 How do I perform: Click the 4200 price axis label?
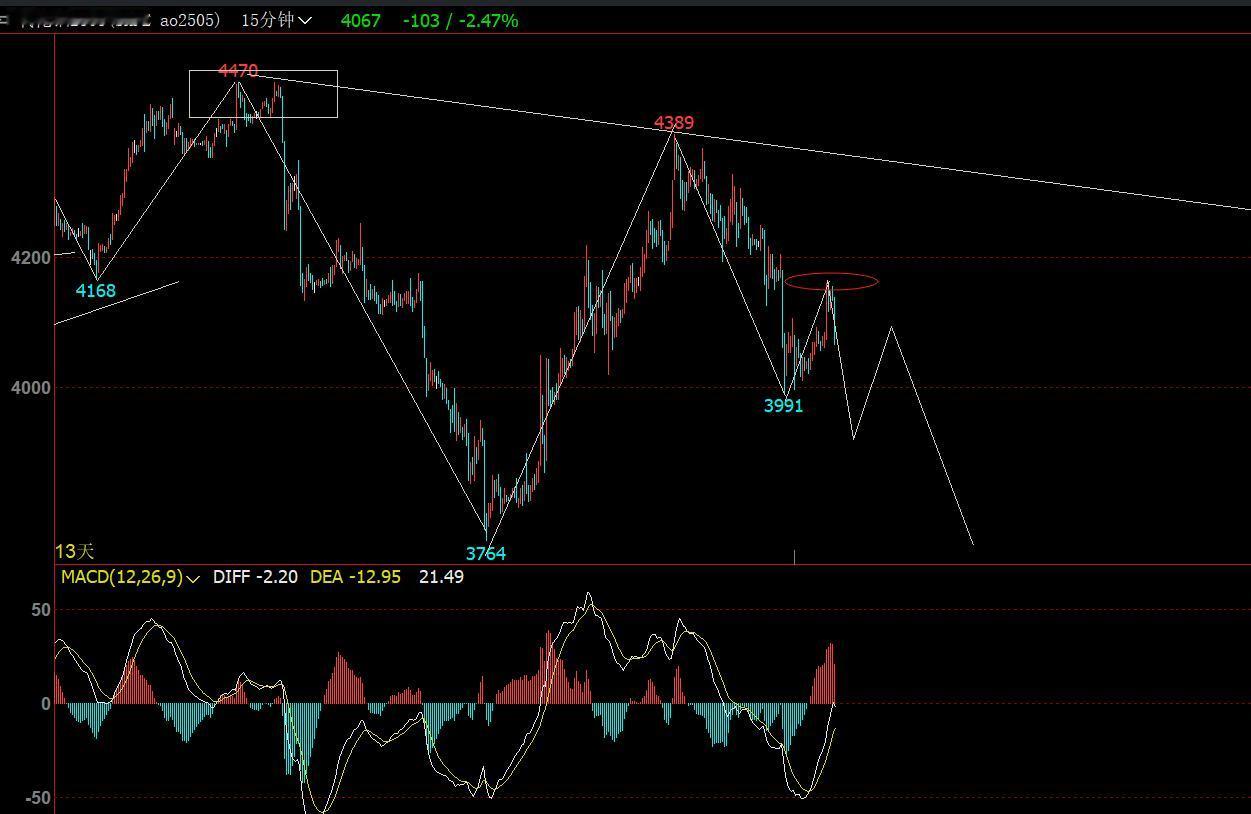click(30, 258)
